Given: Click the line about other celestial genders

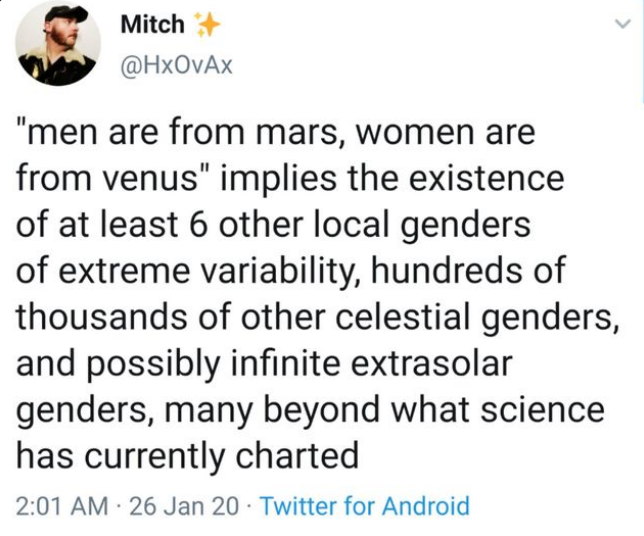Looking at the screenshot, I should [x=315, y=316].
